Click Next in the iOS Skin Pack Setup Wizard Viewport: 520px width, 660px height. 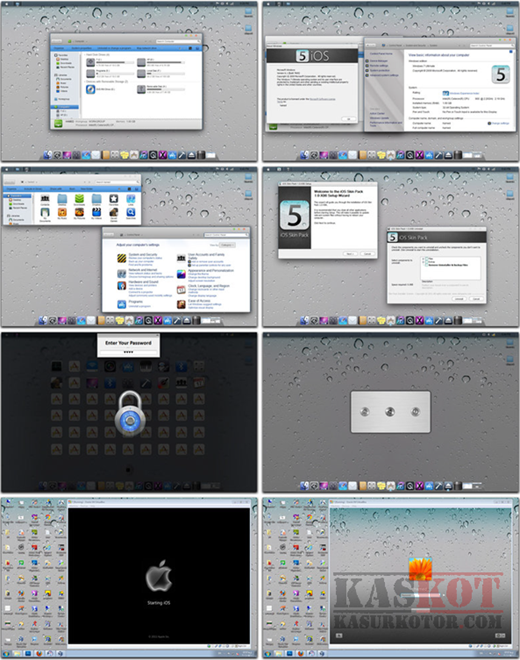click(x=350, y=254)
